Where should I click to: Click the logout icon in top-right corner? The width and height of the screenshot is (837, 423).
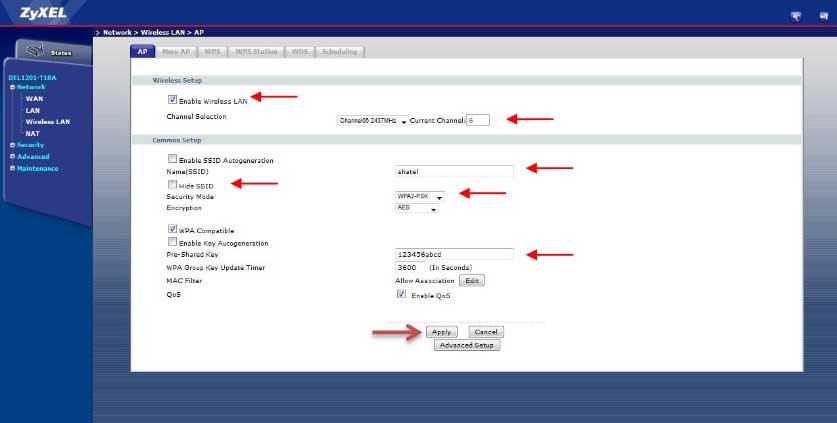click(x=821, y=16)
